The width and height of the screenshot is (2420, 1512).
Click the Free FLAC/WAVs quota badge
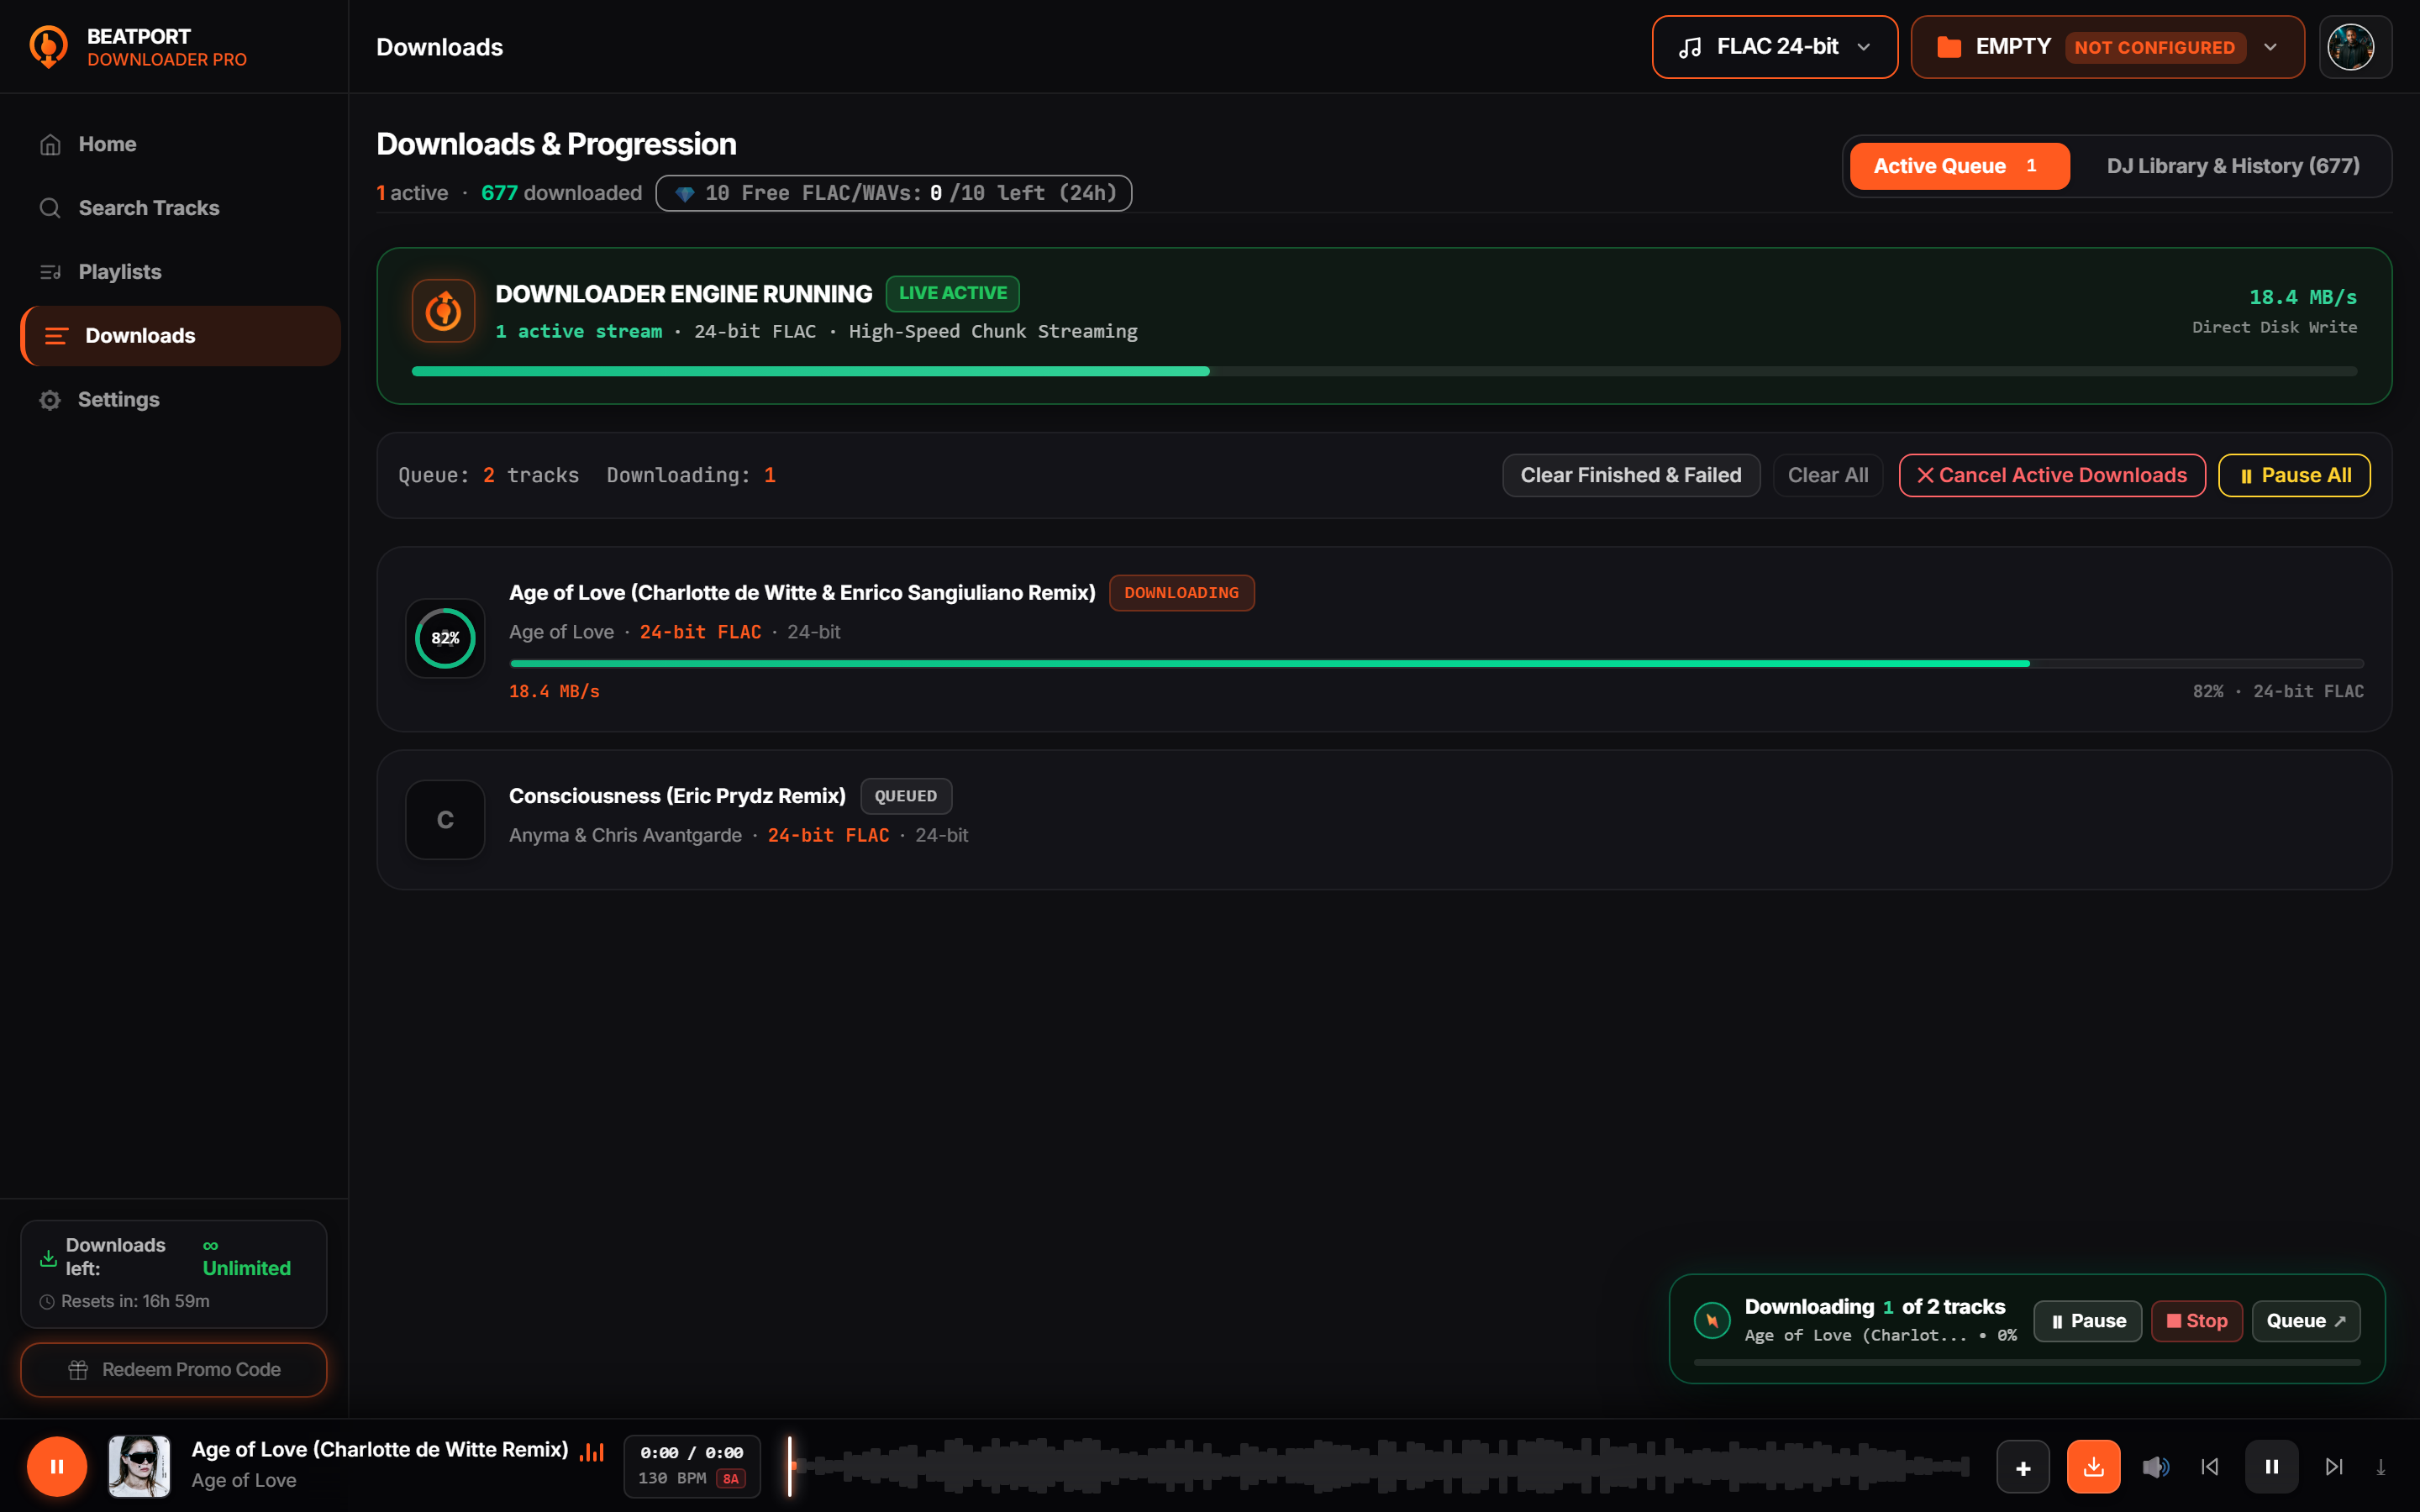(893, 193)
